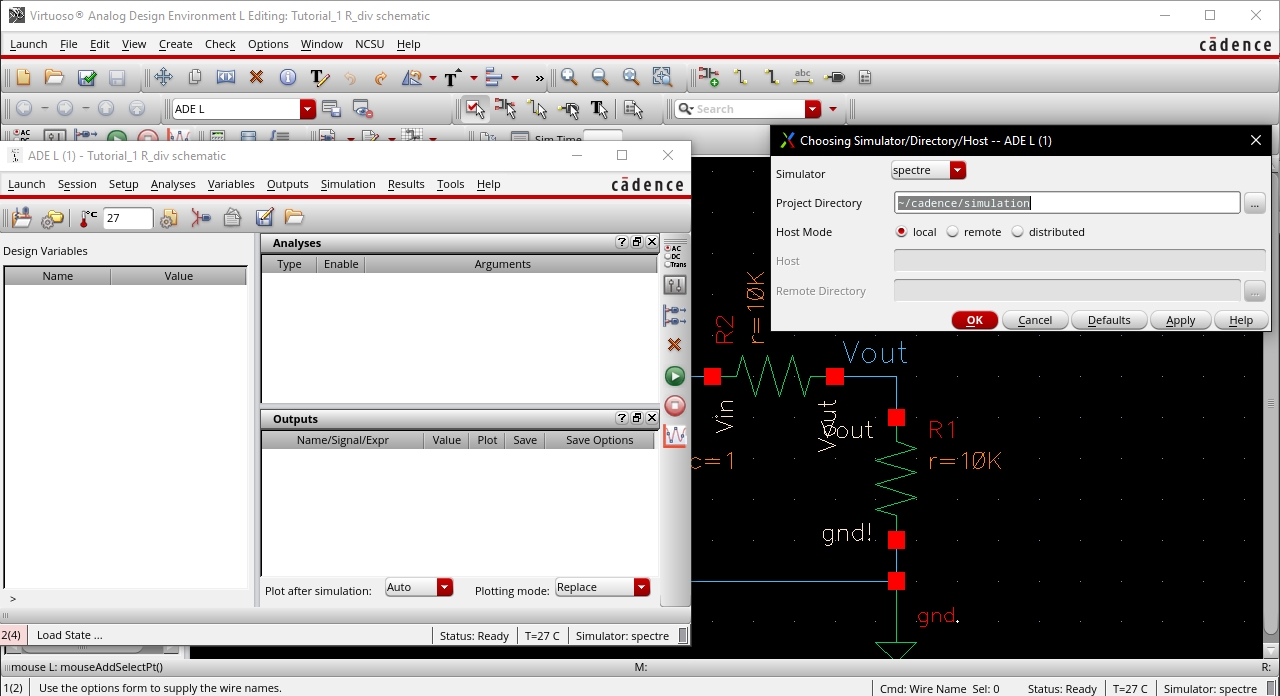The height and width of the screenshot is (696, 1280).
Task: Click the Arguments column header in Analyses
Action: (x=502, y=264)
